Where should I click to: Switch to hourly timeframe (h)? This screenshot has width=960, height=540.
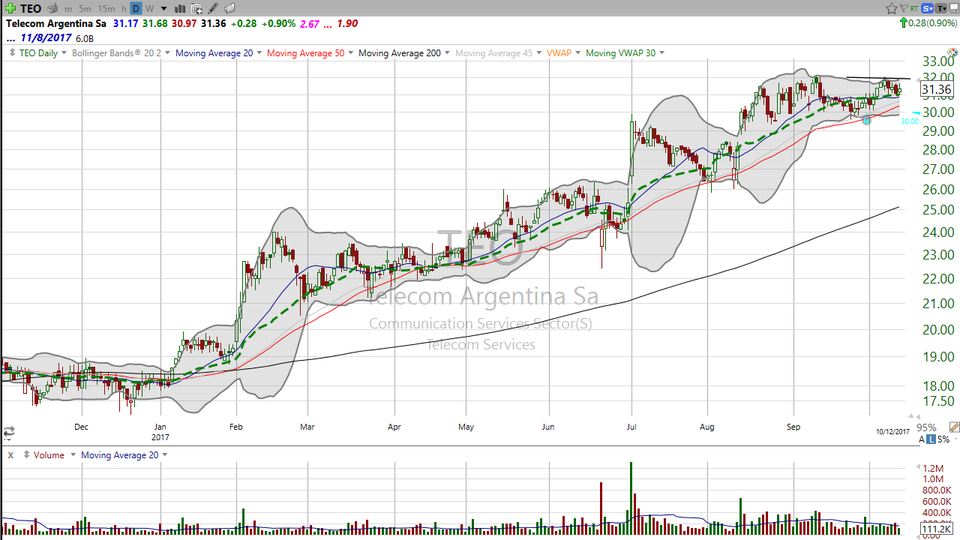pos(124,9)
